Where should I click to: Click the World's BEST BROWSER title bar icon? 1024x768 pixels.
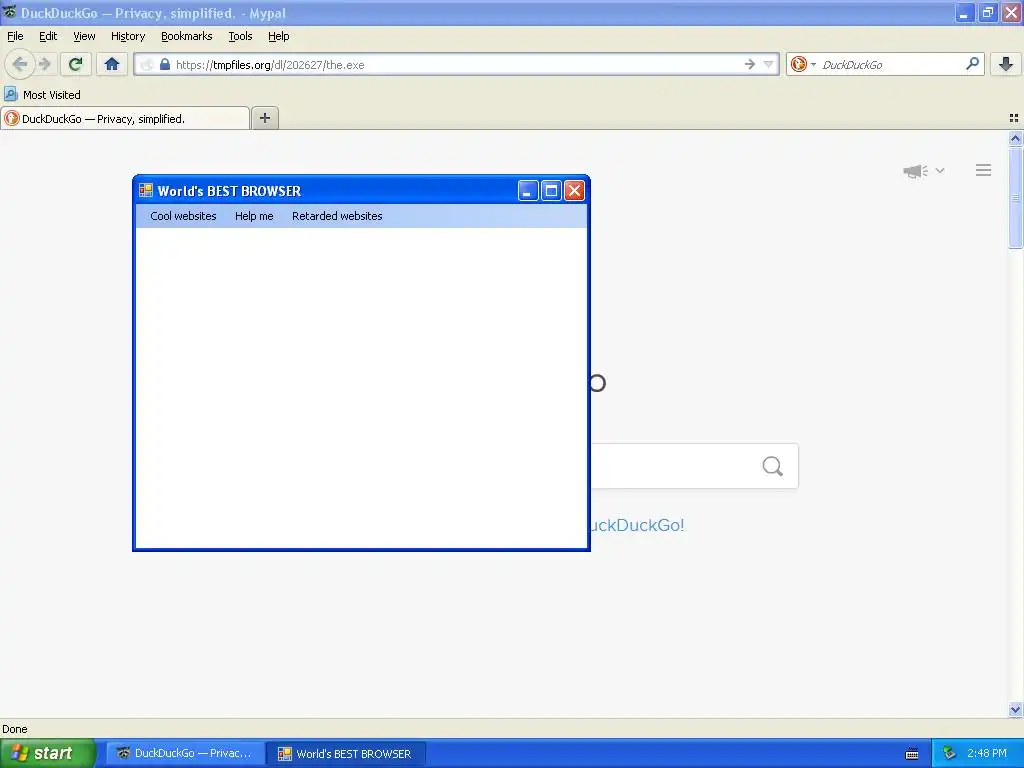146,191
